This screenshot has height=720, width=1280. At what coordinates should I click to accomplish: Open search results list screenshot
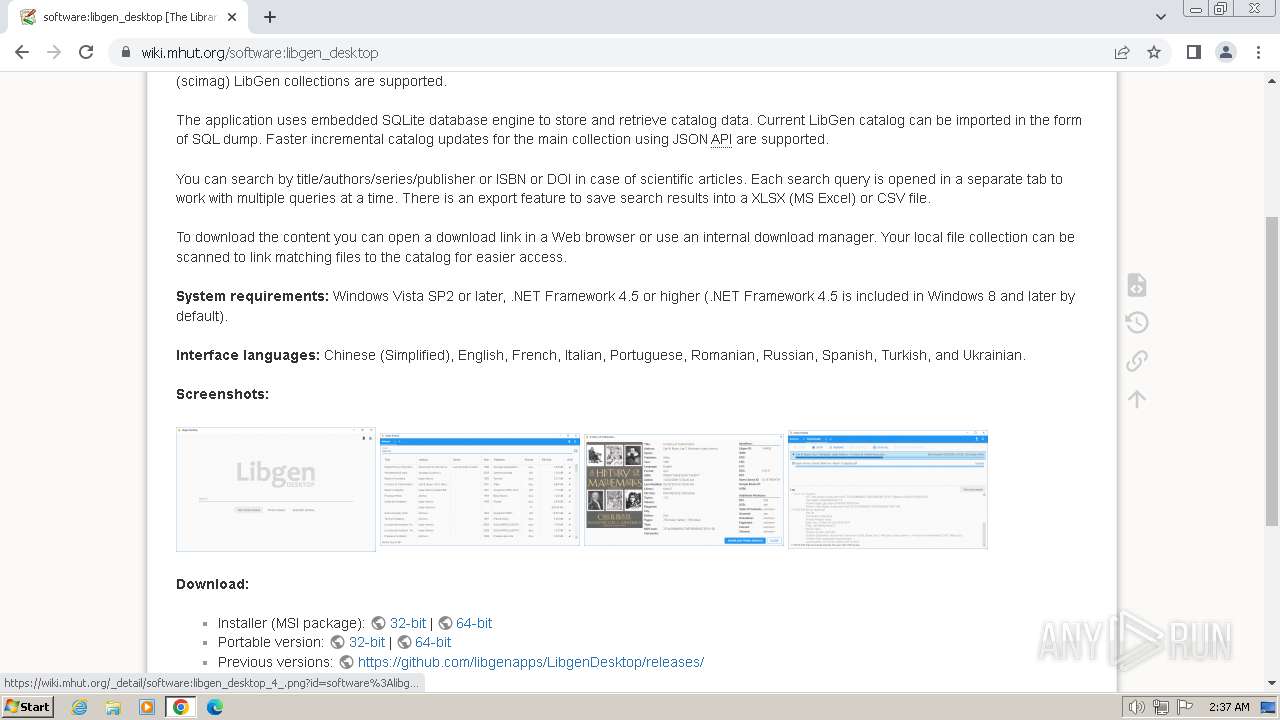pos(480,489)
